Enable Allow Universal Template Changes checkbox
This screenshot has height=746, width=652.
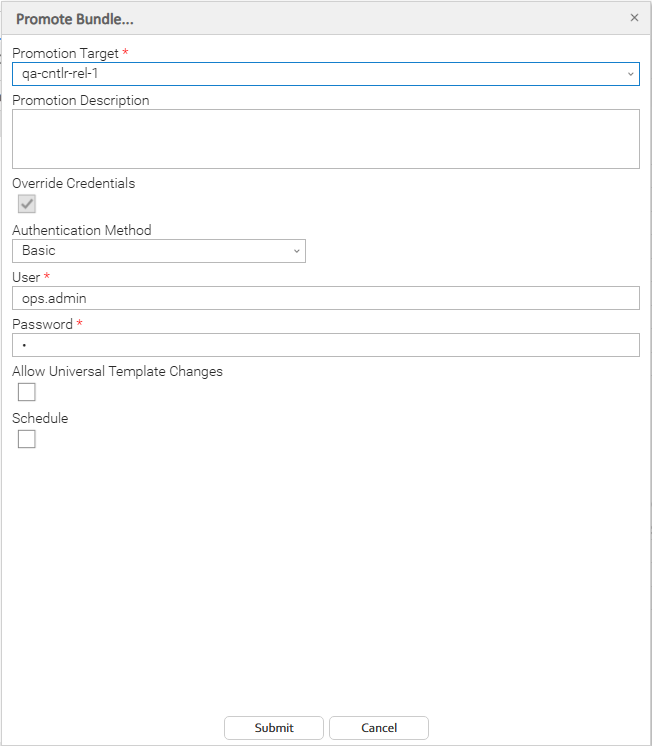[x=27, y=392]
